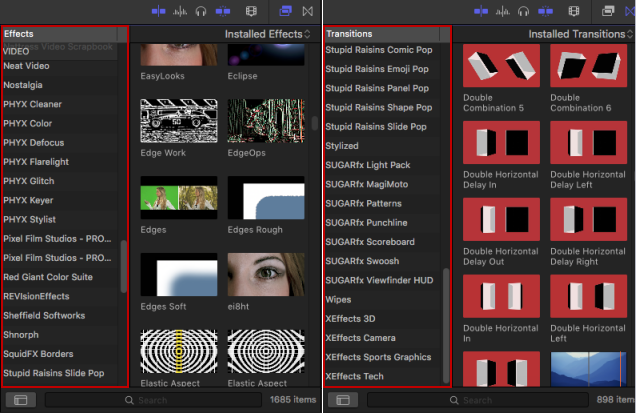Select PHYX Glitch category
636x413 pixels.
tap(60, 181)
